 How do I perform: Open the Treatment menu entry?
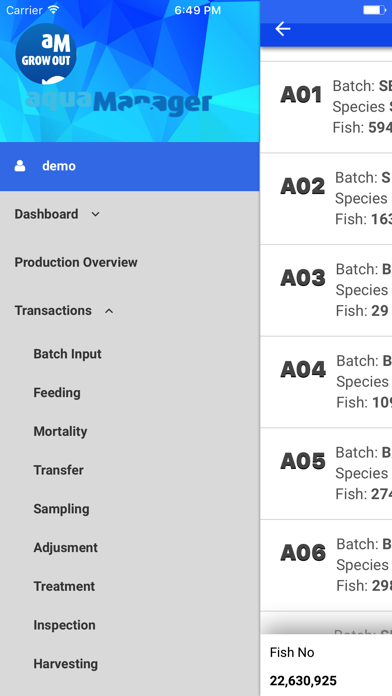pos(64,586)
